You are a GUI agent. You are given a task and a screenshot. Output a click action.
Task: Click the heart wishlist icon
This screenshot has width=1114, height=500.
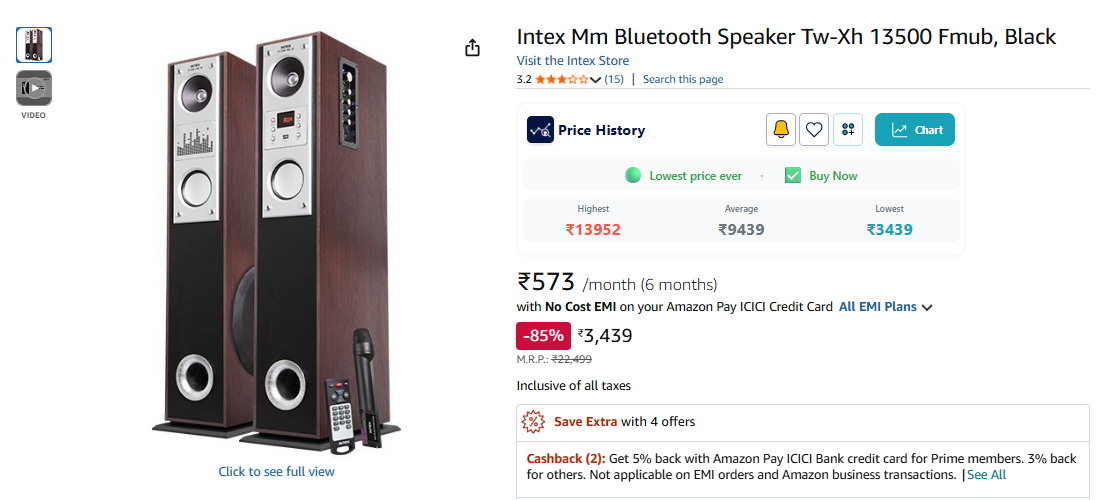point(814,129)
